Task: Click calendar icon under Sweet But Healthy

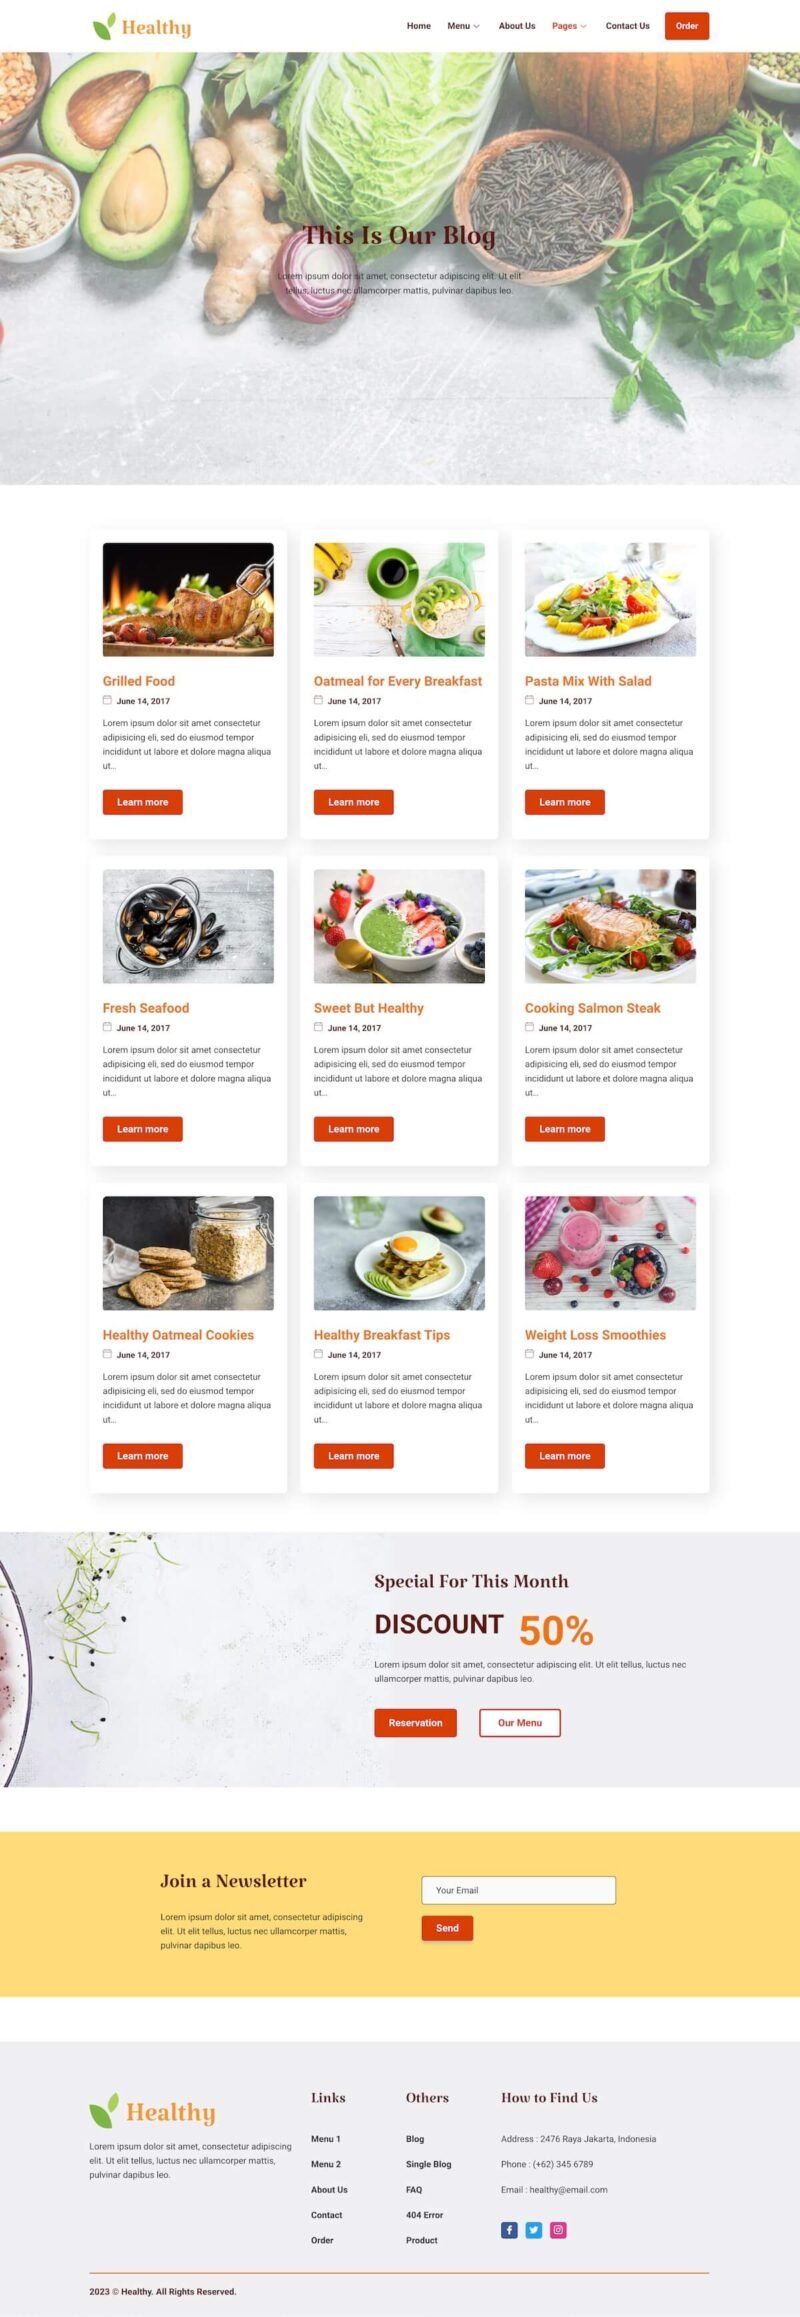Action: click(318, 1027)
